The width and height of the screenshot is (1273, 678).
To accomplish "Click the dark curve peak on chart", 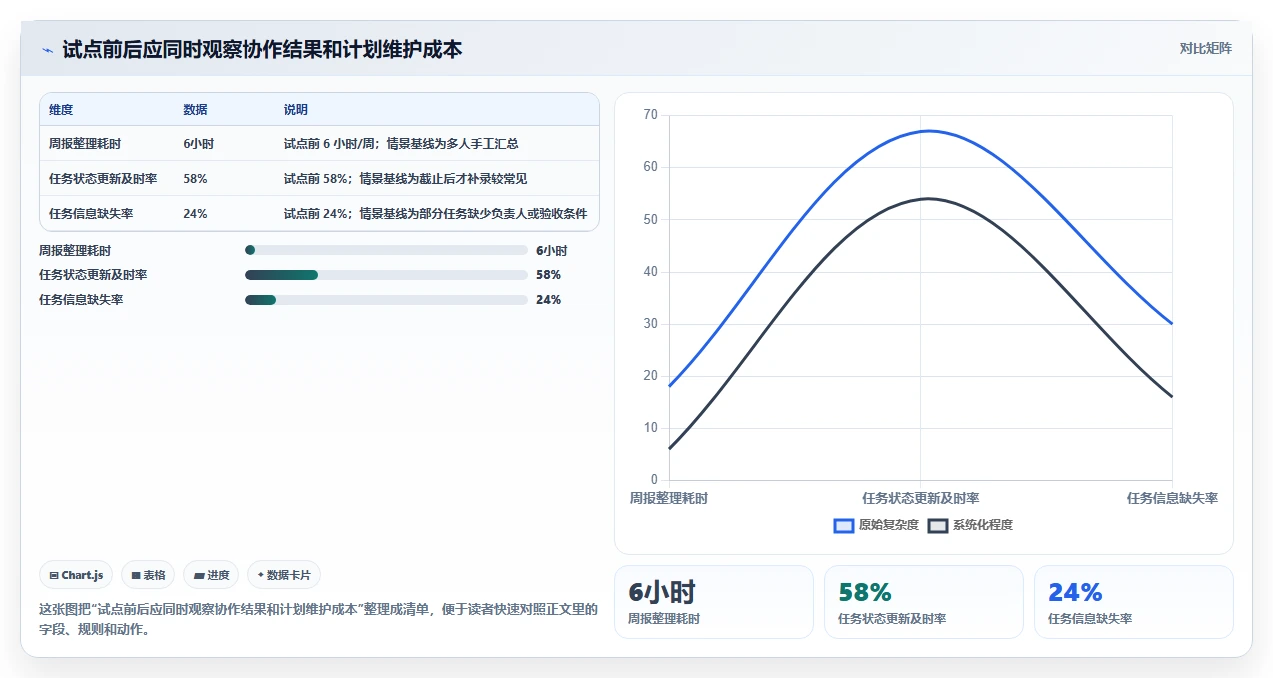I will [x=929, y=198].
